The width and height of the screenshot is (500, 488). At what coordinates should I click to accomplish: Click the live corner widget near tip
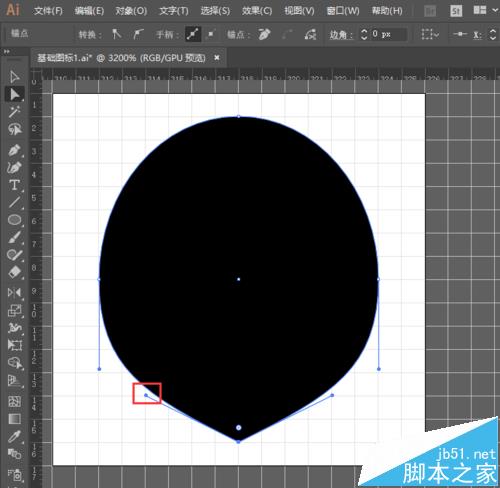239,428
